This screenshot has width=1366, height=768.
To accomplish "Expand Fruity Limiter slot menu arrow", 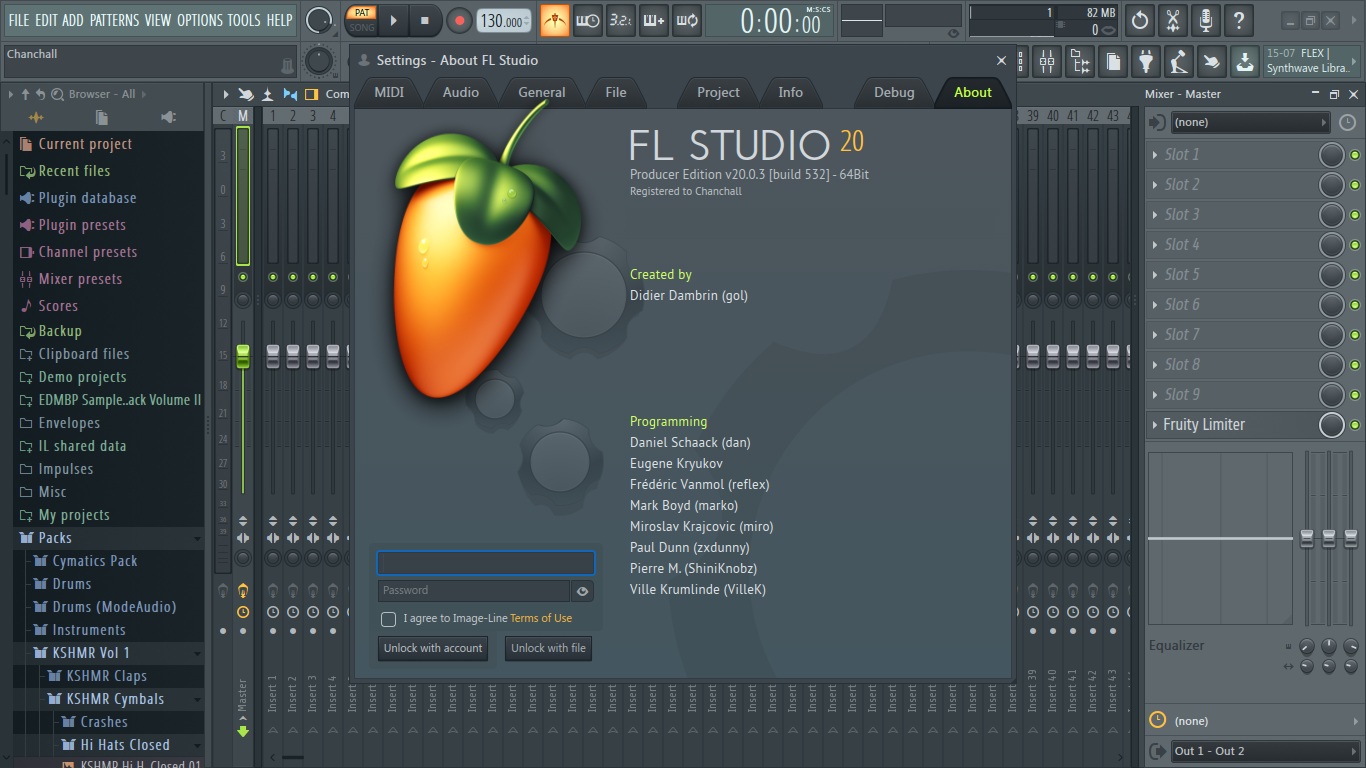I will (1155, 425).
